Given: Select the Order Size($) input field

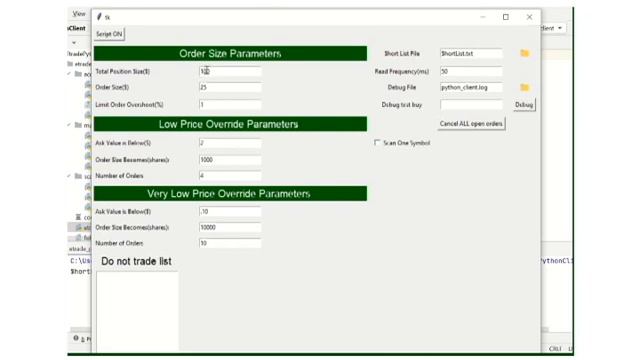Looking at the screenshot, I should pyautogui.click(x=230, y=87).
